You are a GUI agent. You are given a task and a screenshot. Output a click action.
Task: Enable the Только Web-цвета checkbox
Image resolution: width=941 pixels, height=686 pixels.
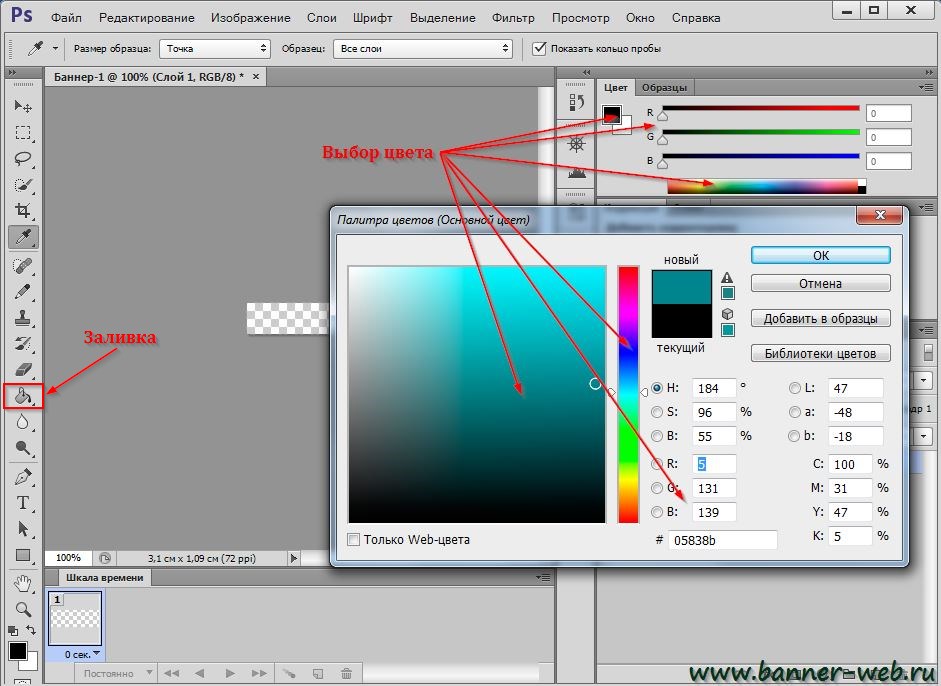pos(353,540)
